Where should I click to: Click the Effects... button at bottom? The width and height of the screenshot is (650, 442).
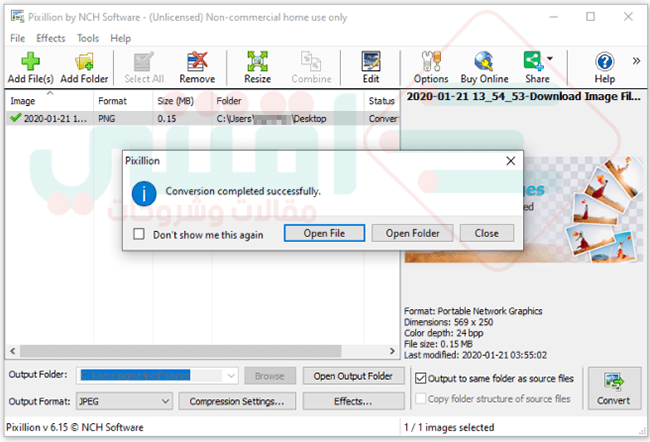click(x=353, y=401)
